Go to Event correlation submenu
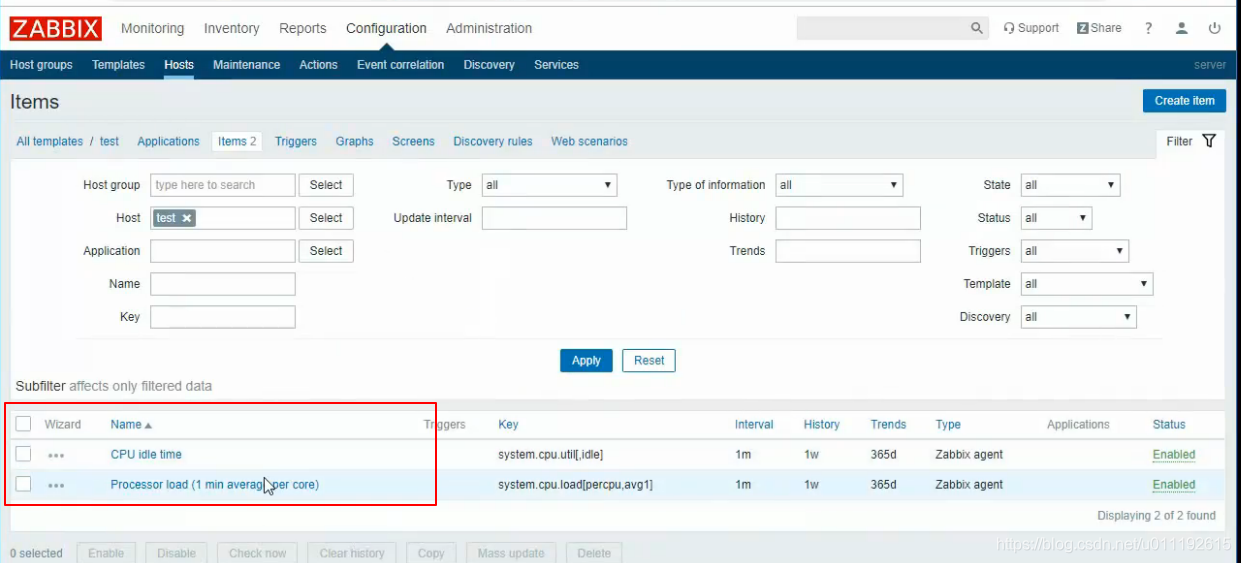Viewport: 1241px width, 563px height. coord(400,65)
